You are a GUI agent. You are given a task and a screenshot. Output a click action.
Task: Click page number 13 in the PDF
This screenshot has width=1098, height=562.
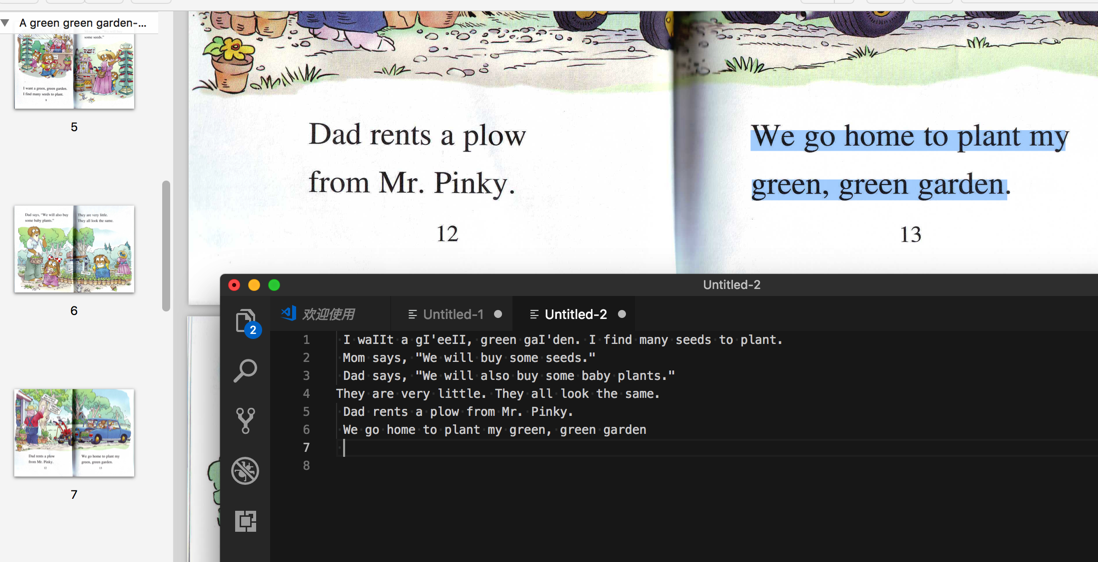pos(910,234)
